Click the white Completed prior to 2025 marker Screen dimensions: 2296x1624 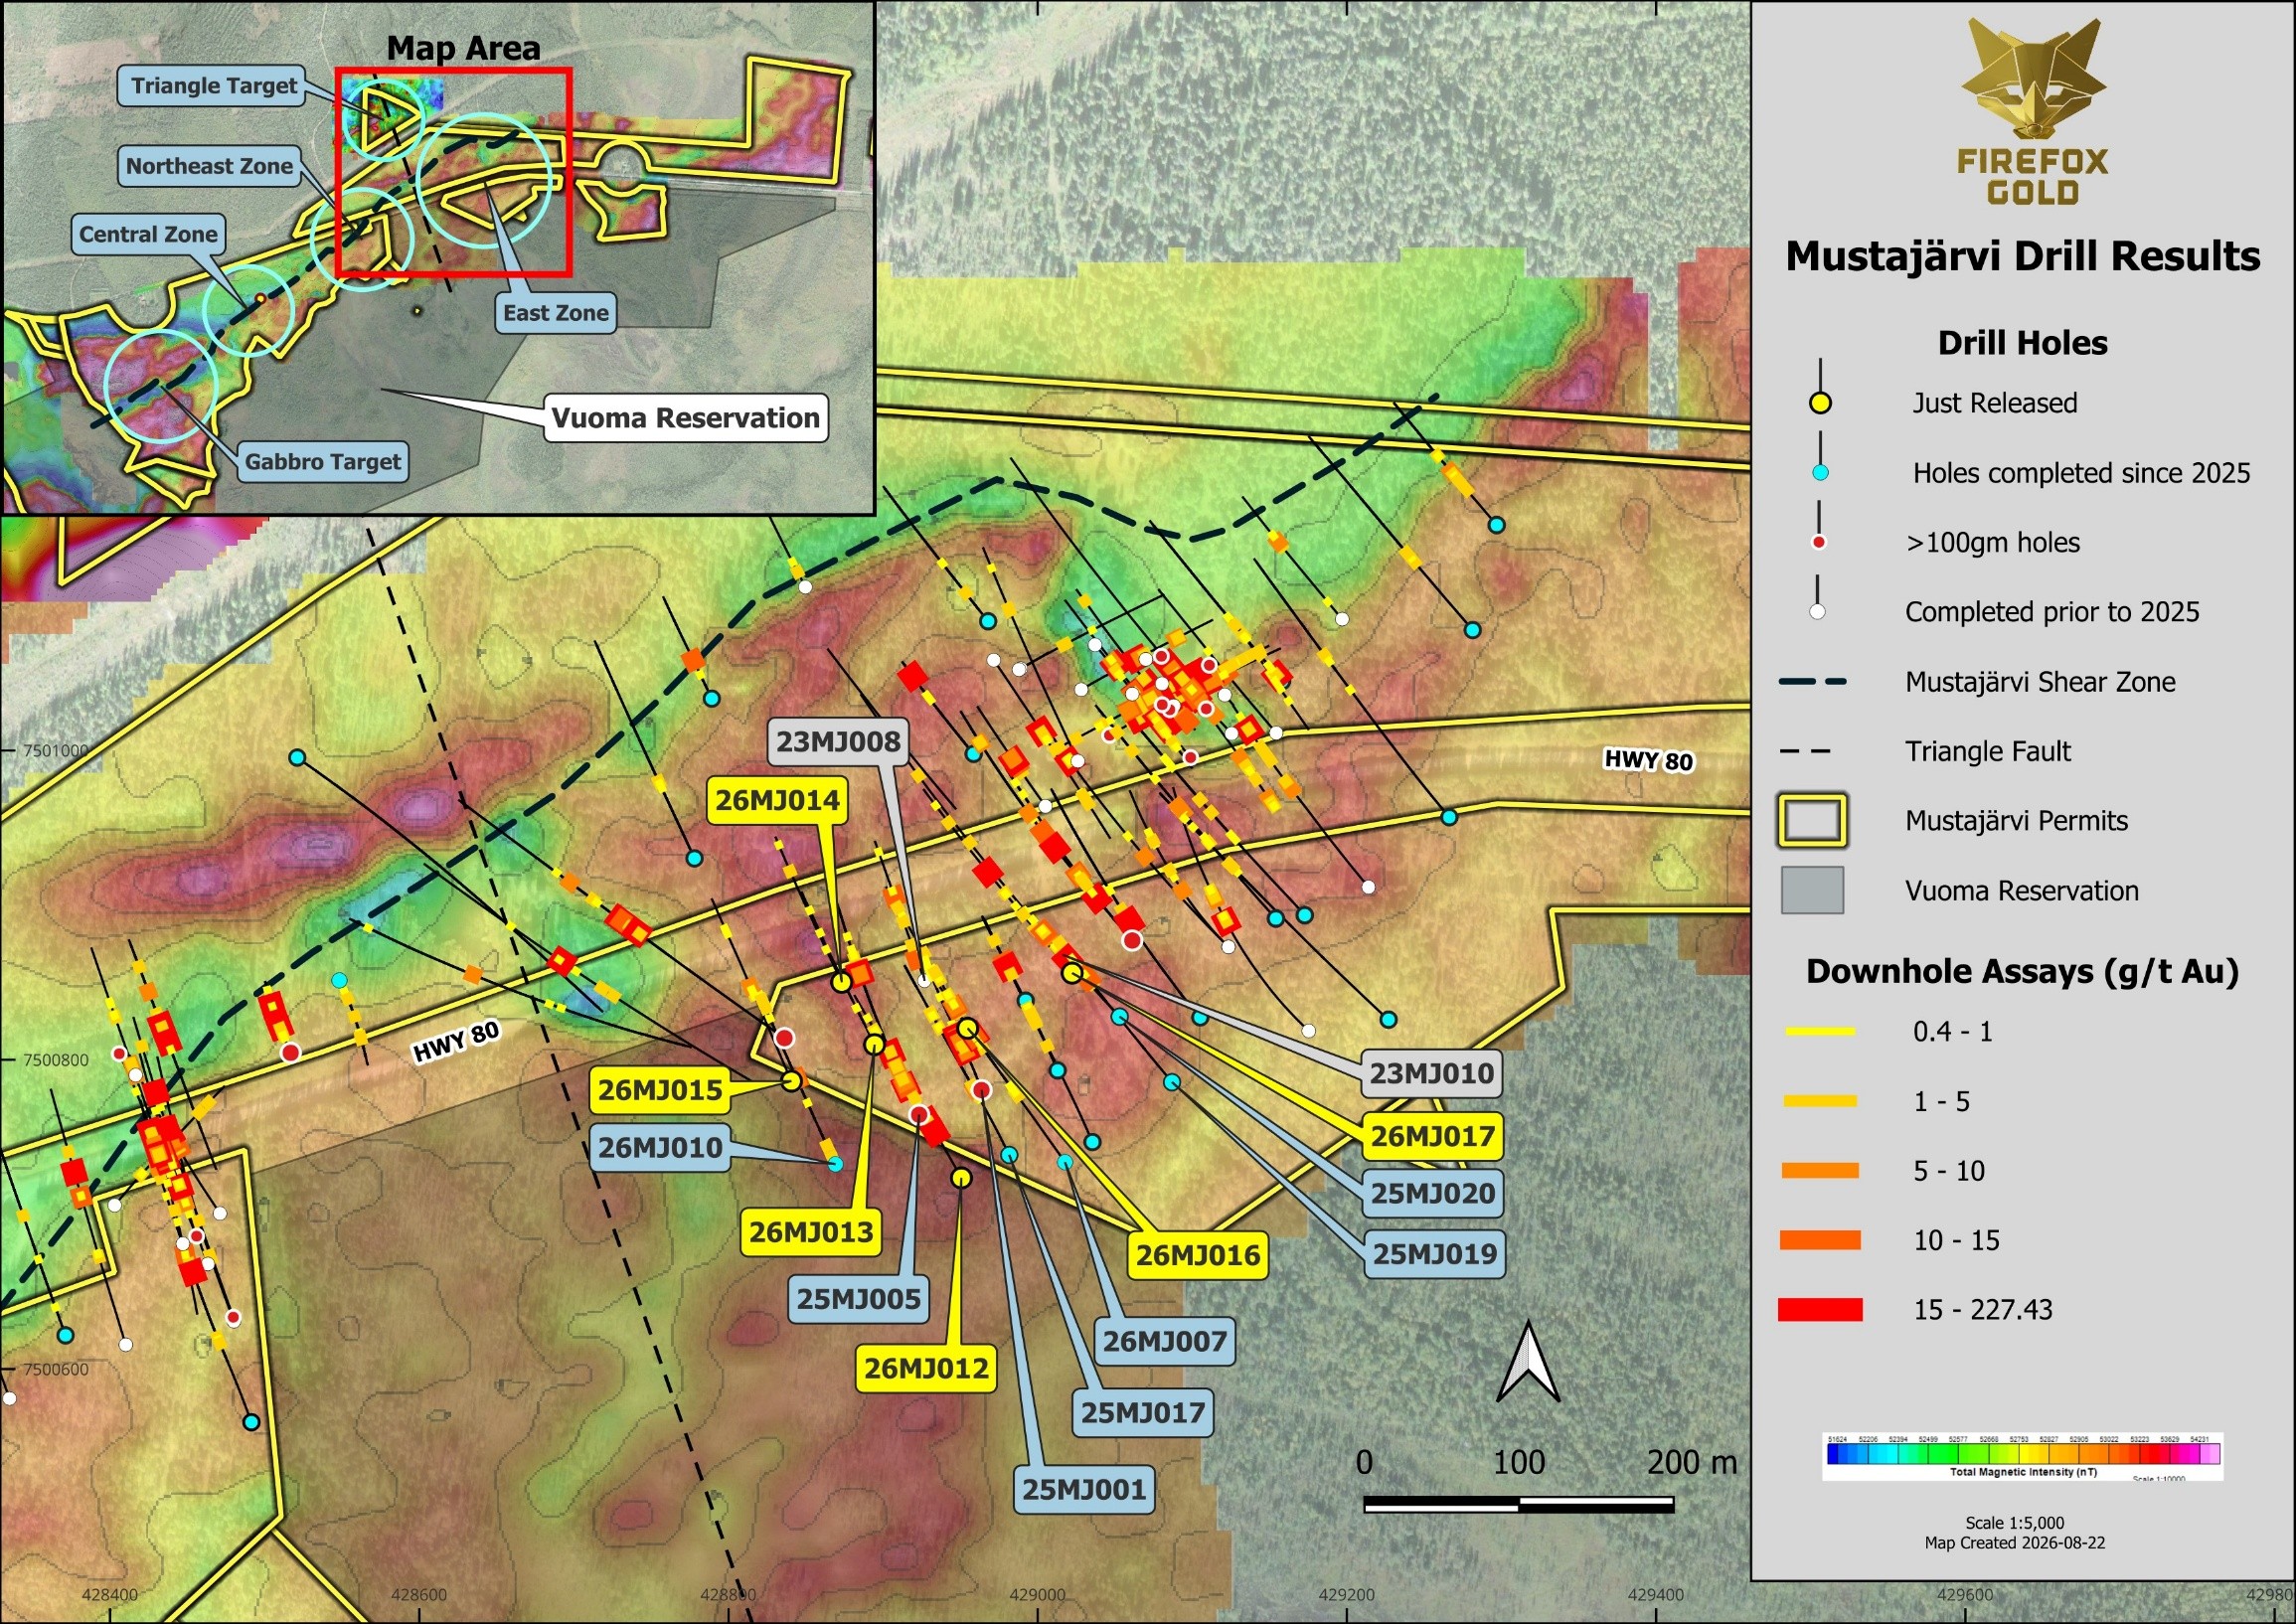pyautogui.click(x=1818, y=612)
